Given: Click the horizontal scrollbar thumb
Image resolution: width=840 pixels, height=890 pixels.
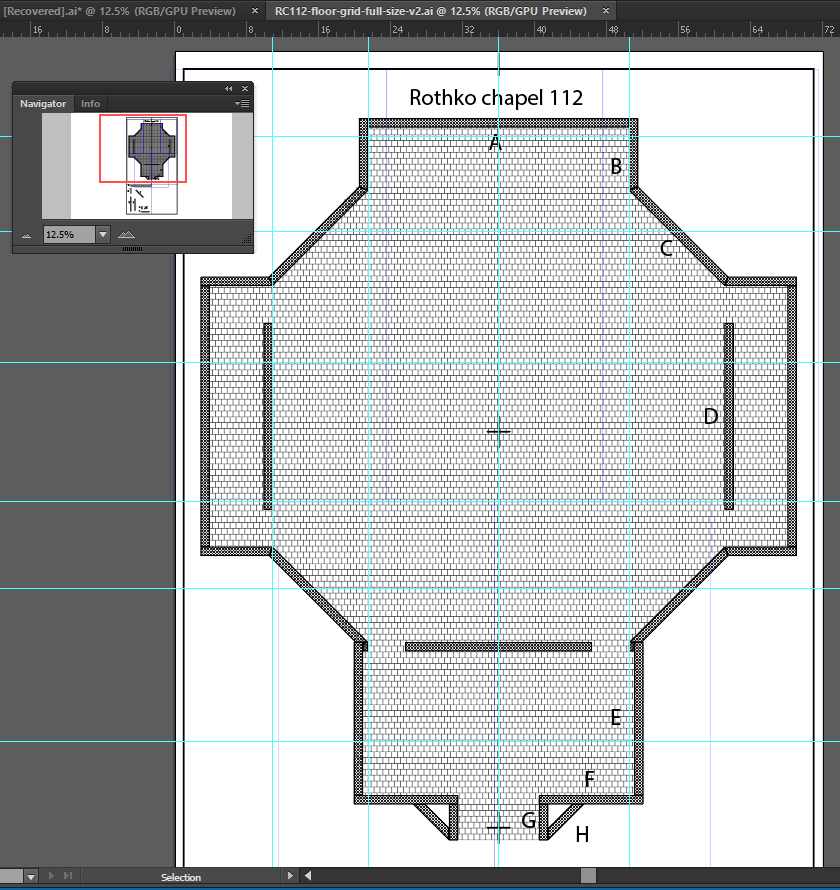Looking at the screenshot, I should (588, 877).
